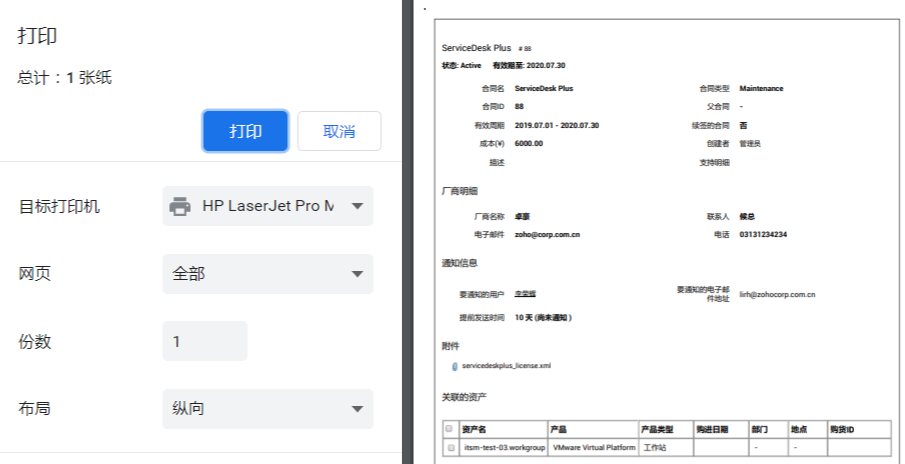Click the 取消 button
The width and height of the screenshot is (905, 464).
point(339,131)
